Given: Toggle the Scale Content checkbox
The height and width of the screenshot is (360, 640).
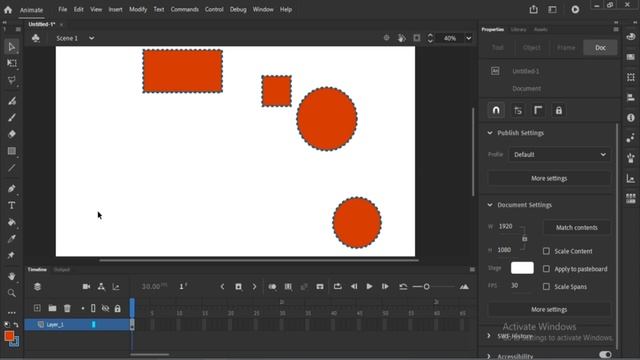Looking at the screenshot, I should (x=546, y=251).
